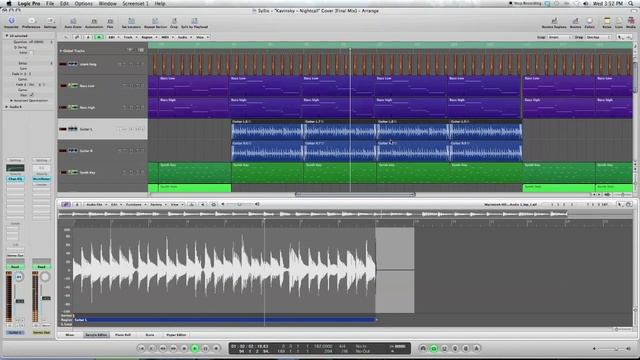Image resolution: width=640 pixels, height=360 pixels.
Task: Switch to the Score tab
Action: tap(150, 335)
